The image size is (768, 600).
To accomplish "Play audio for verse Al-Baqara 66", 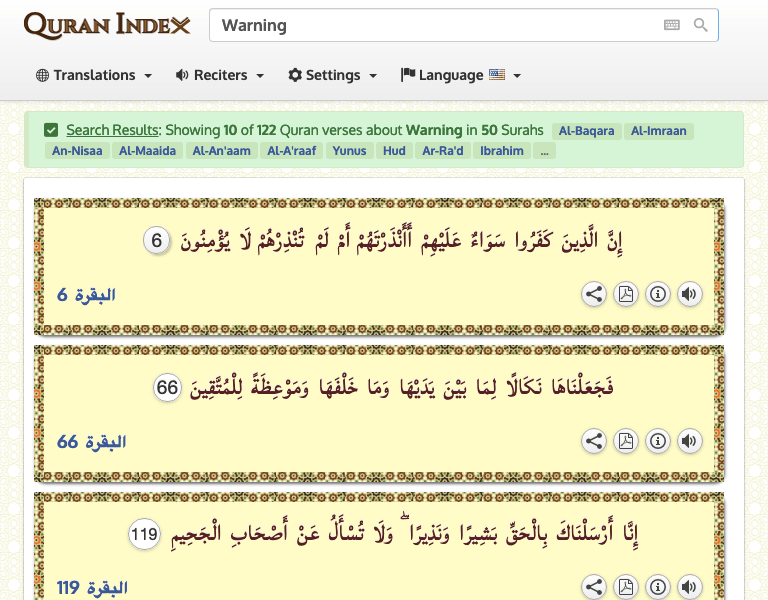I will [689, 441].
